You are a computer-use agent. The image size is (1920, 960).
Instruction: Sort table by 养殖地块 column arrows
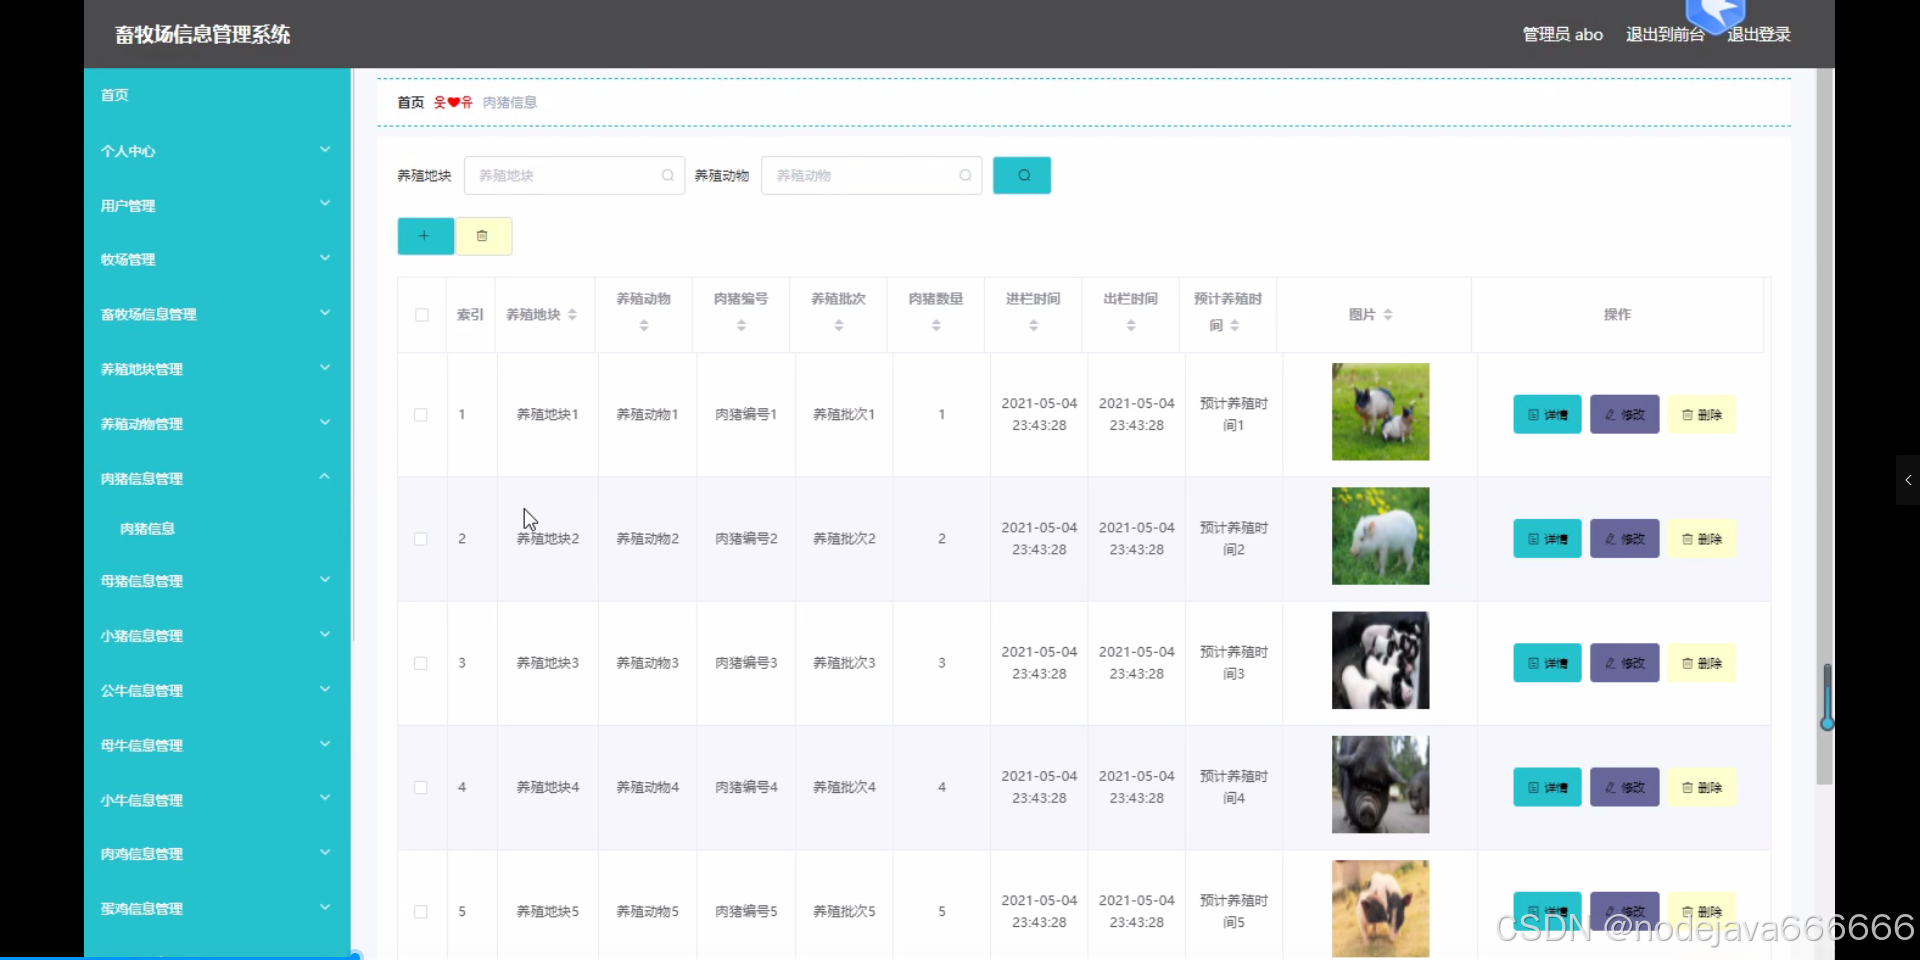[x=572, y=314]
